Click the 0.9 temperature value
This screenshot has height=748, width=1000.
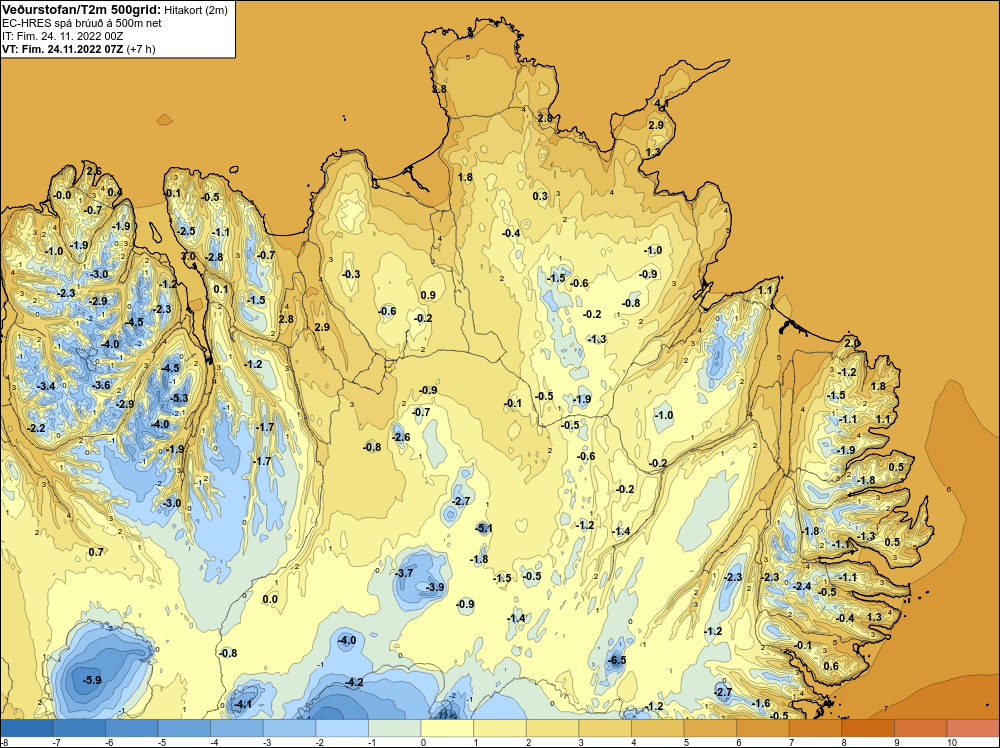click(428, 295)
